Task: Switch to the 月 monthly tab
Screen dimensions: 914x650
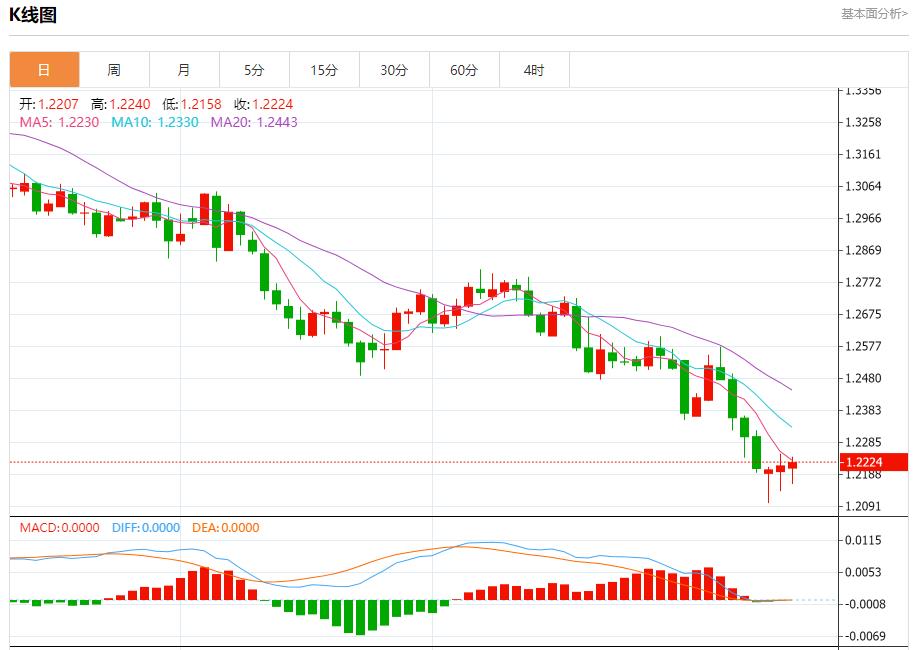Action: point(184,70)
